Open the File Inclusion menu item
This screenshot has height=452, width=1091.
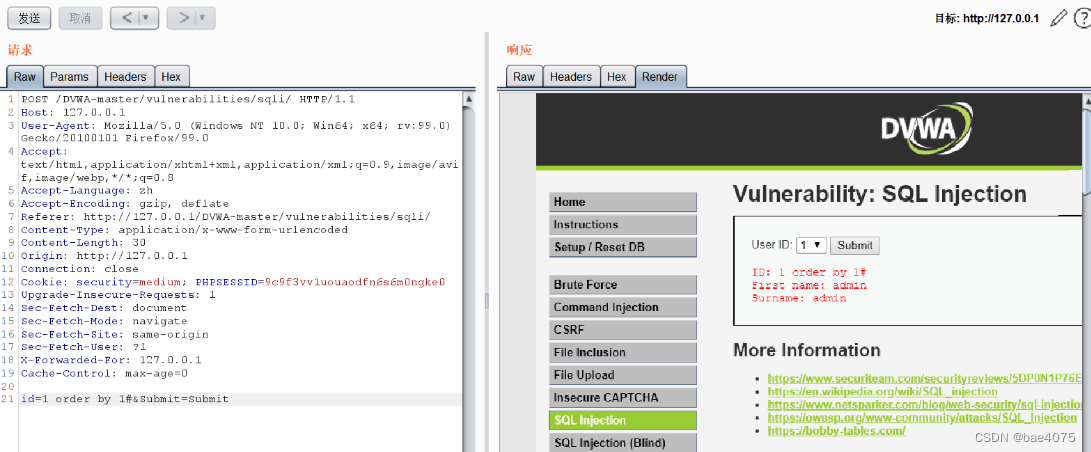[623, 352]
